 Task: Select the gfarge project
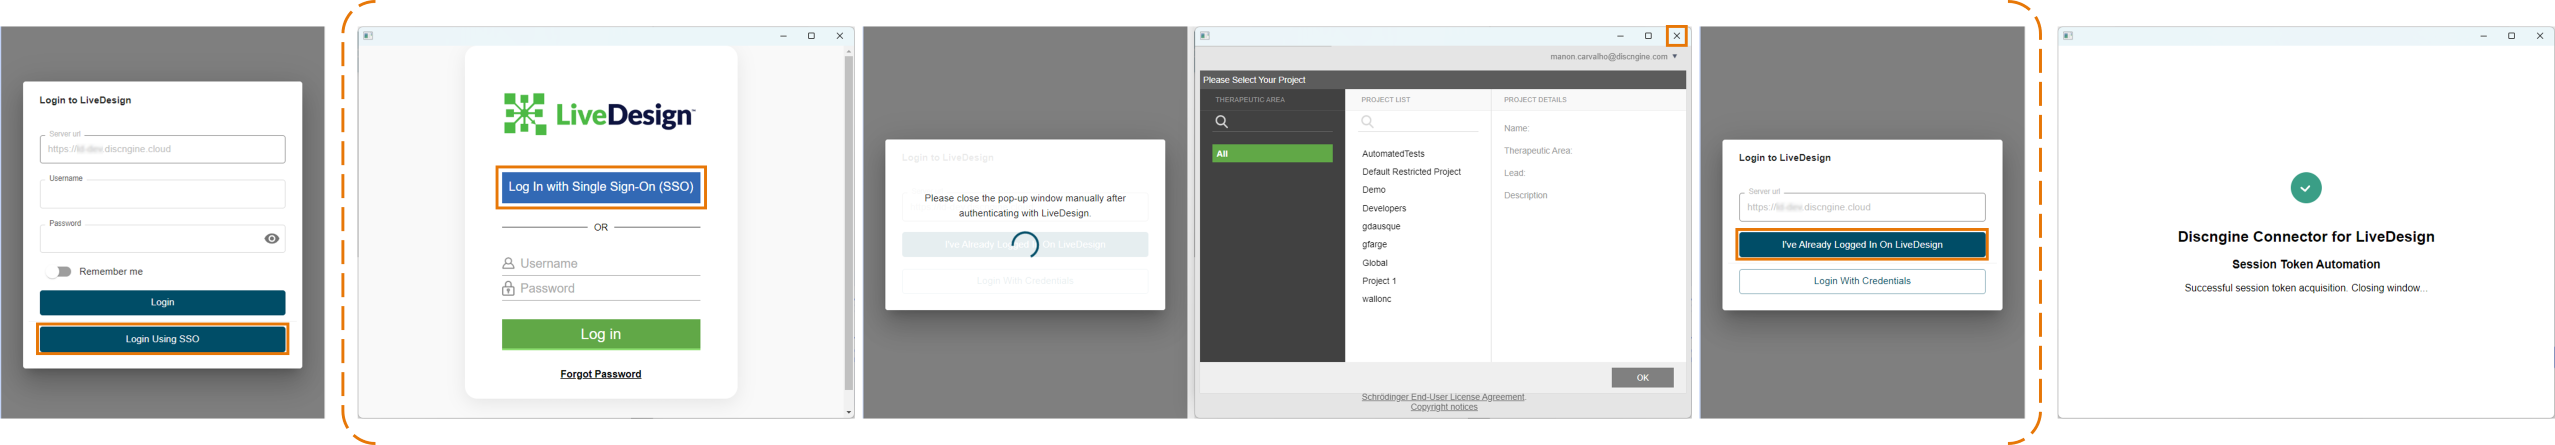click(x=1374, y=245)
